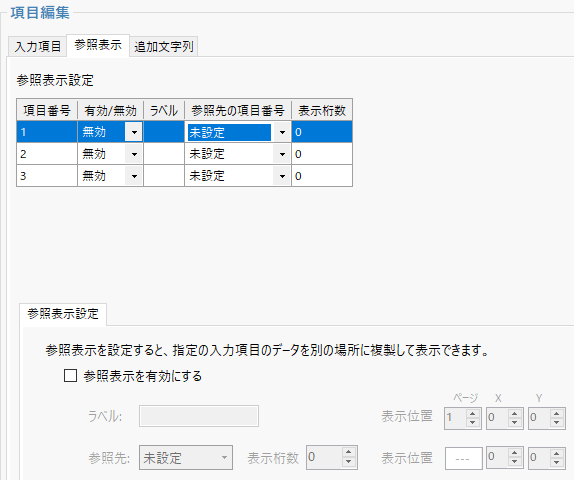
Task: Switch to the 入力項目 tab
Action: pyautogui.click(x=38, y=47)
